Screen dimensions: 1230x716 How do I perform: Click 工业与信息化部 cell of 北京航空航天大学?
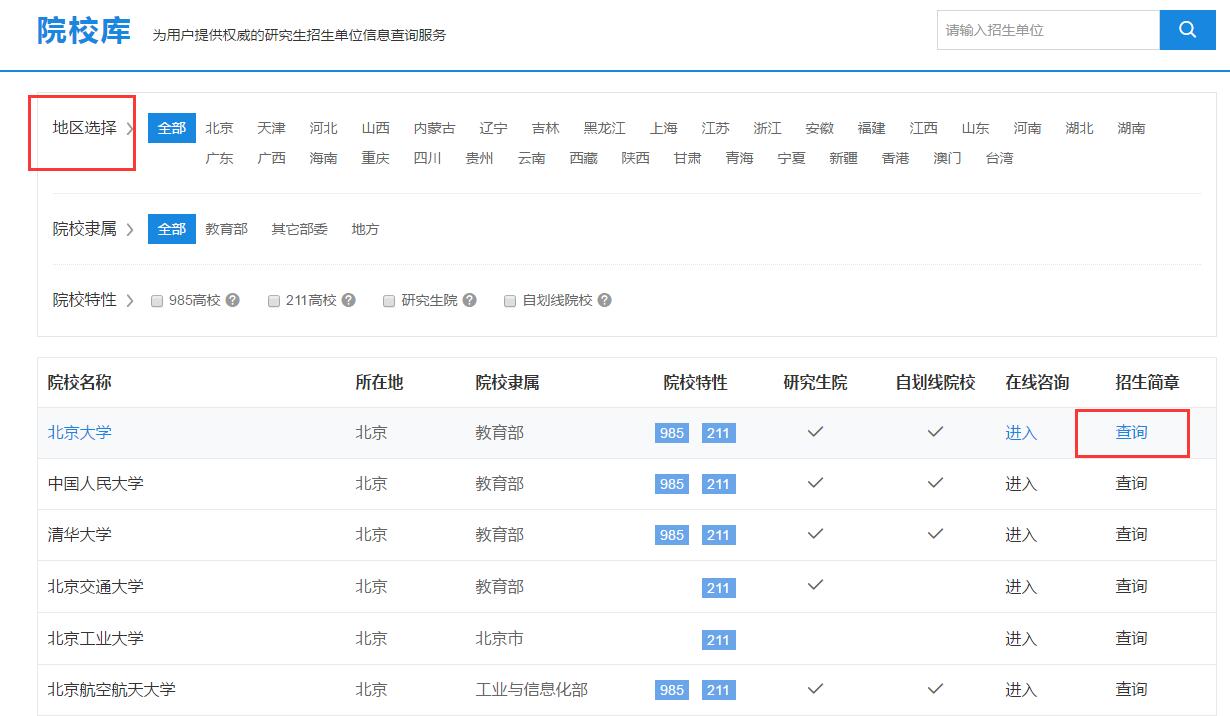(532, 690)
